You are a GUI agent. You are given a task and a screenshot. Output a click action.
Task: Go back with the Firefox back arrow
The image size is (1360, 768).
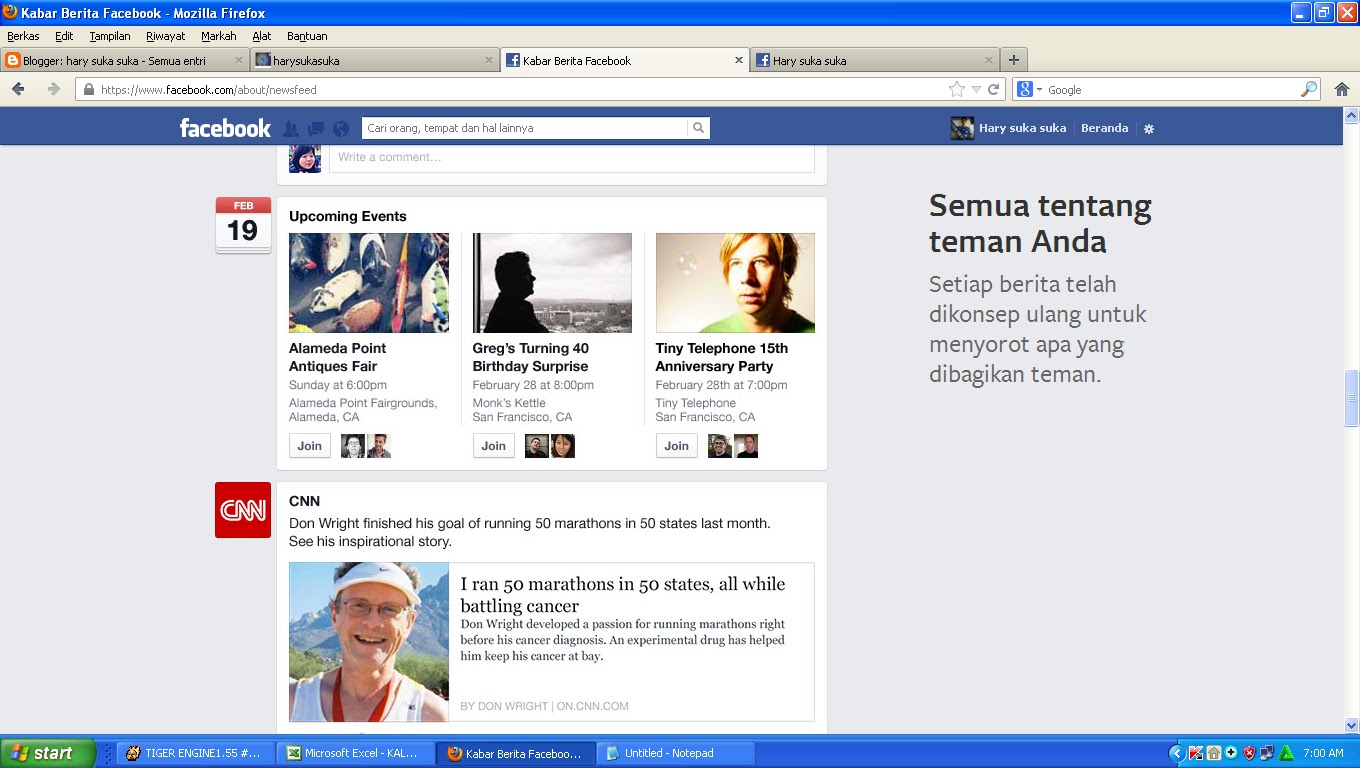[18, 89]
